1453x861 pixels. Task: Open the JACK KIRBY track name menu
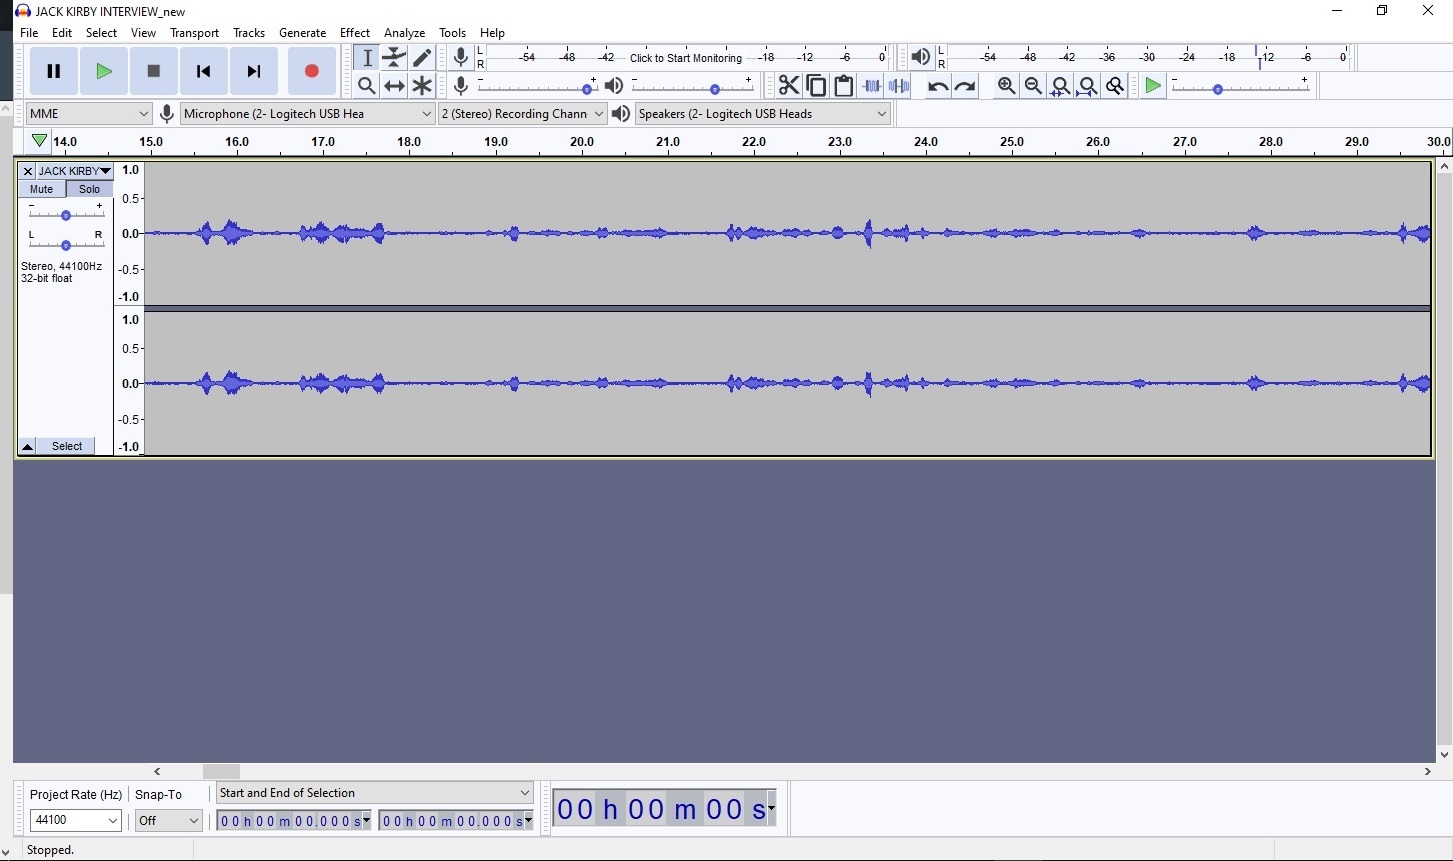pyautogui.click(x=75, y=171)
